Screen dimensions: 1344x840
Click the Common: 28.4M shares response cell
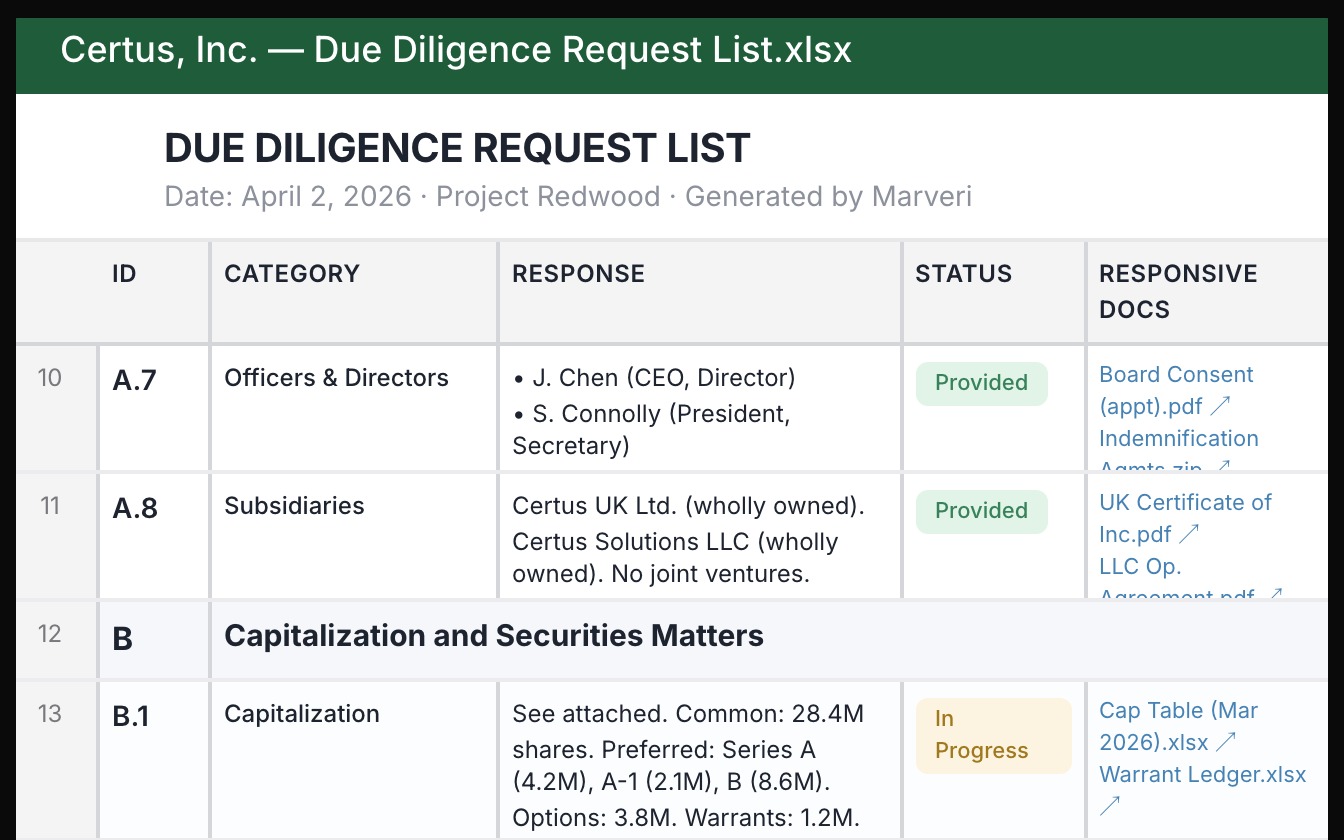(700, 760)
